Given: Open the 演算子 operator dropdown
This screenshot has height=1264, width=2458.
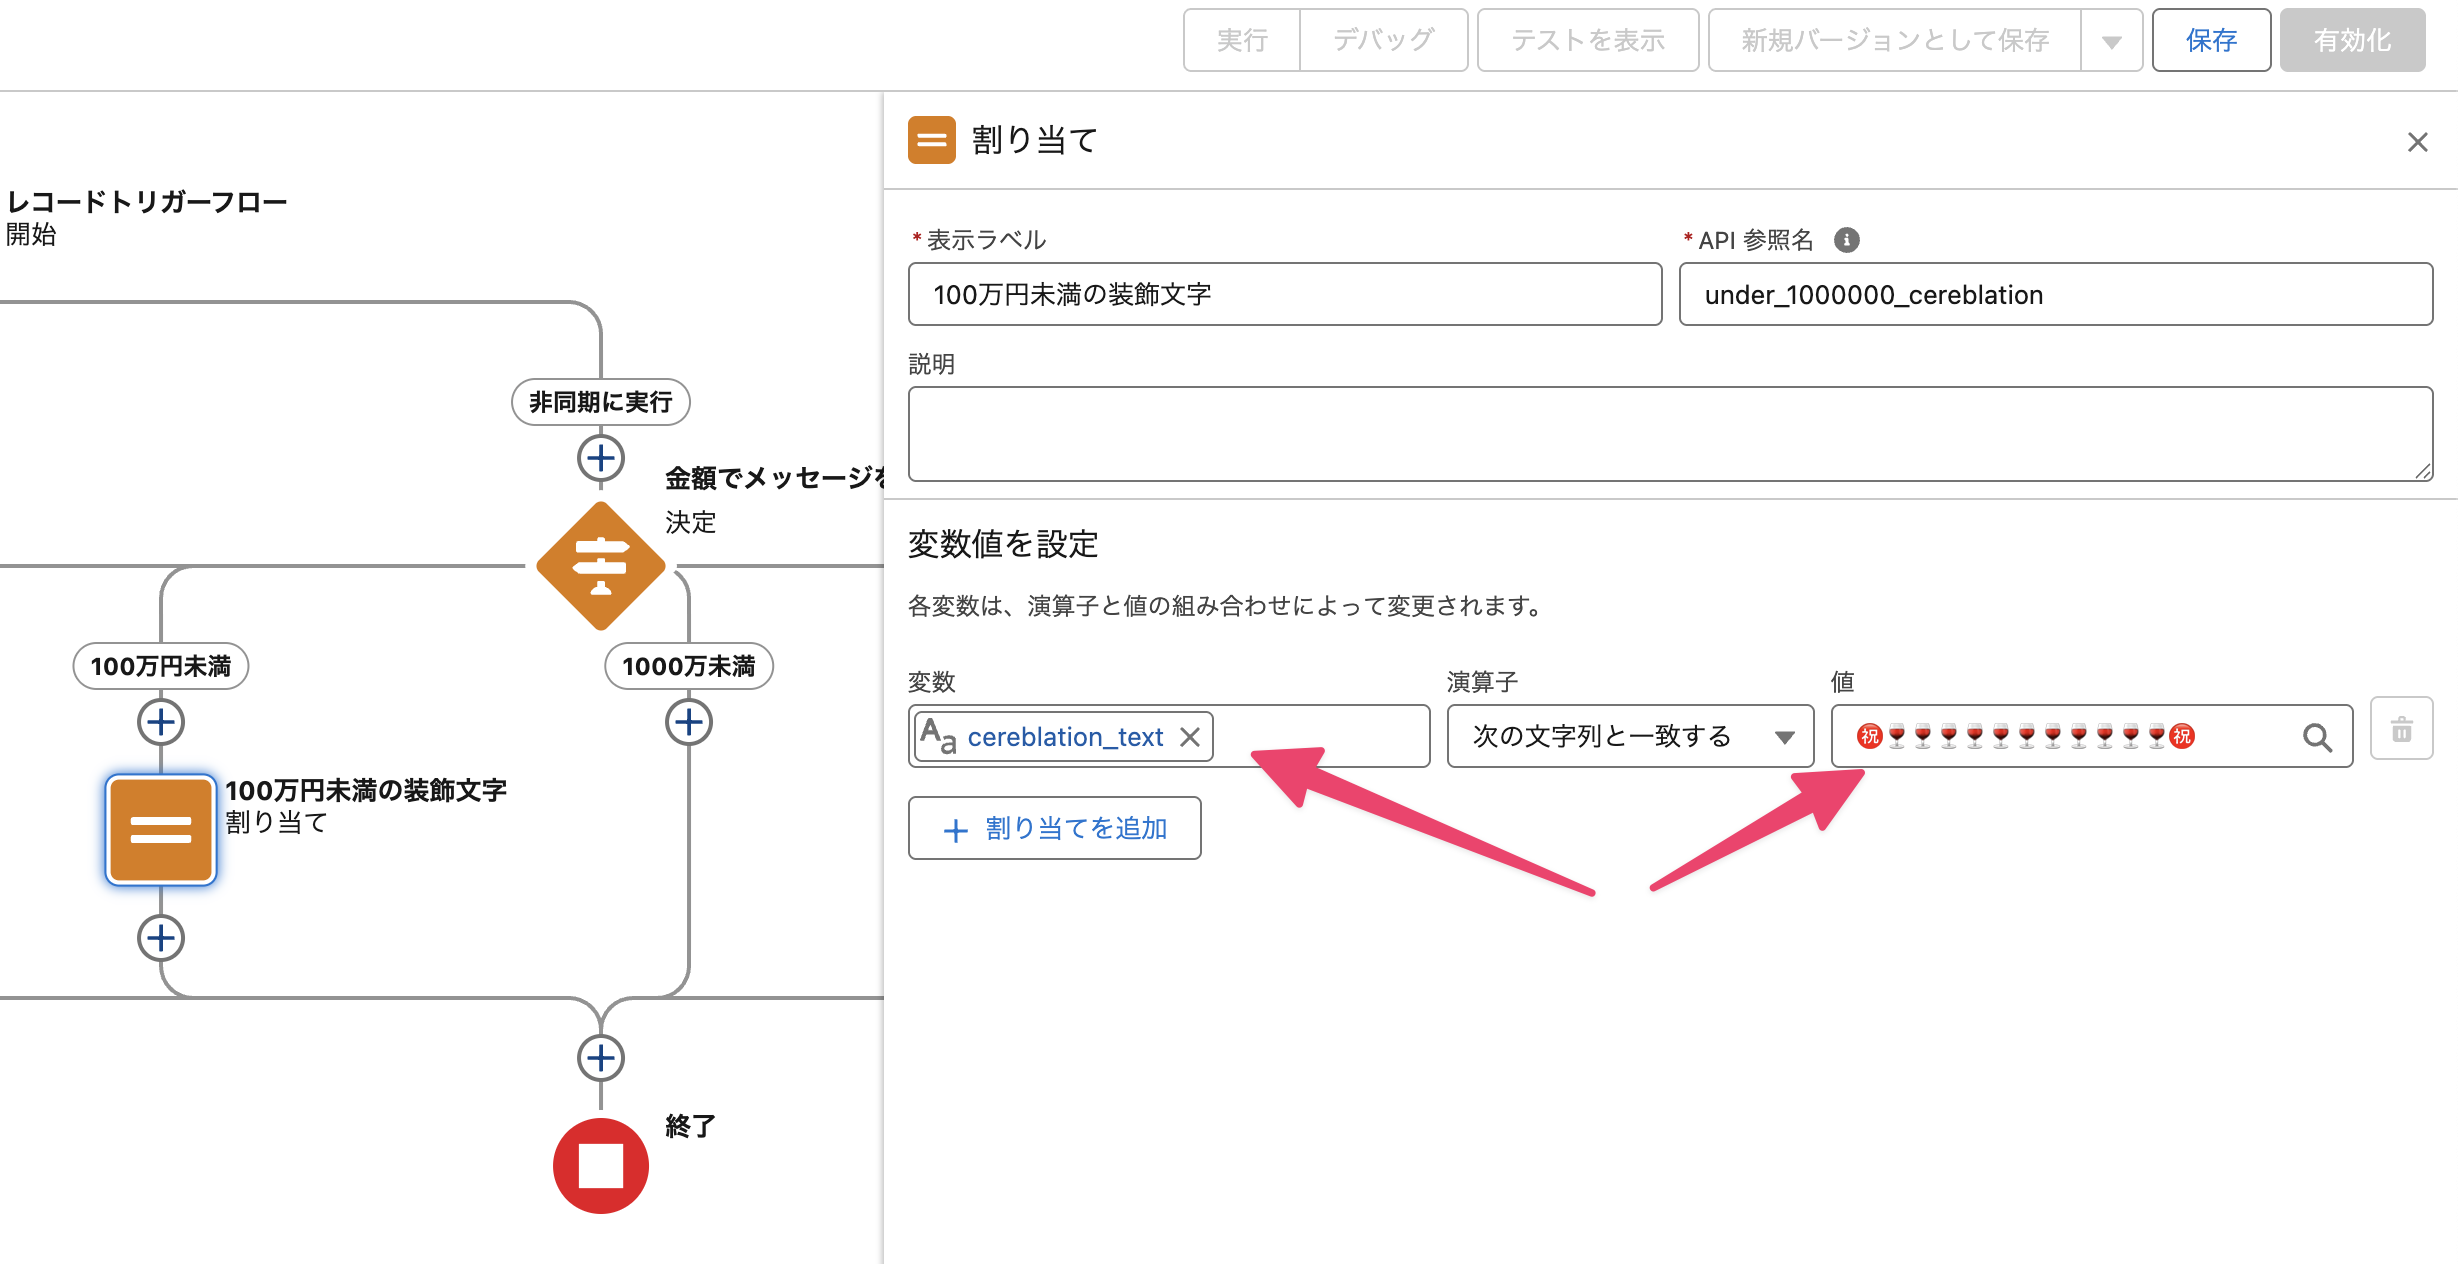Looking at the screenshot, I should click(1629, 737).
